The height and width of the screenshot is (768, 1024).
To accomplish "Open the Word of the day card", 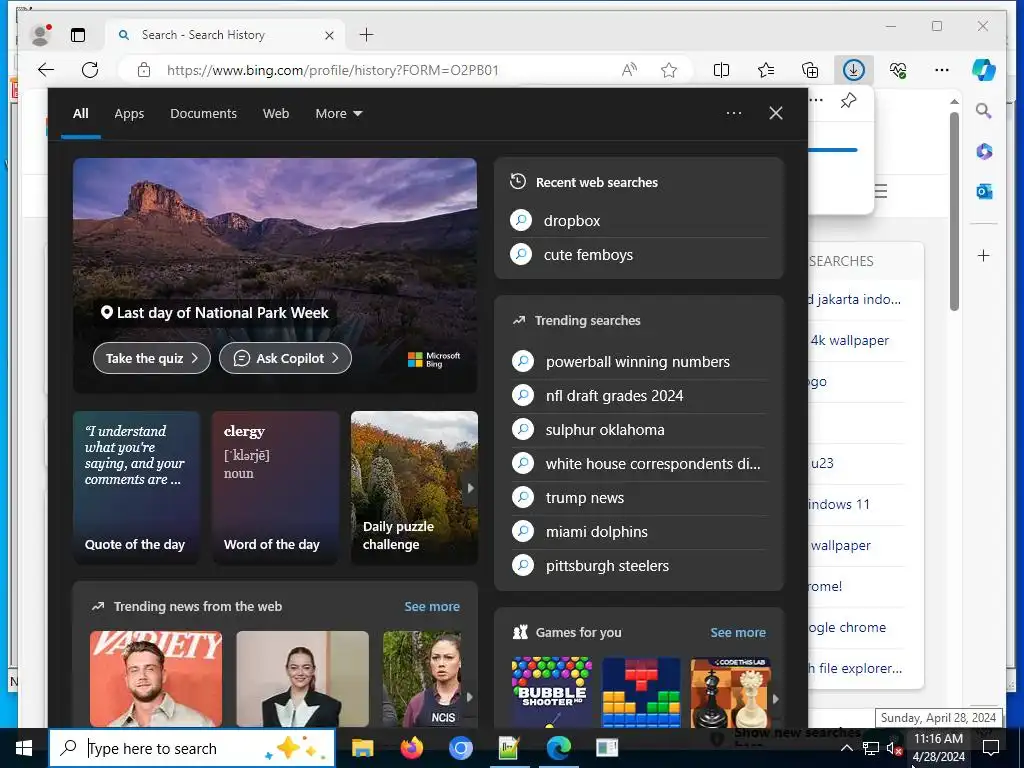I will tap(276, 488).
